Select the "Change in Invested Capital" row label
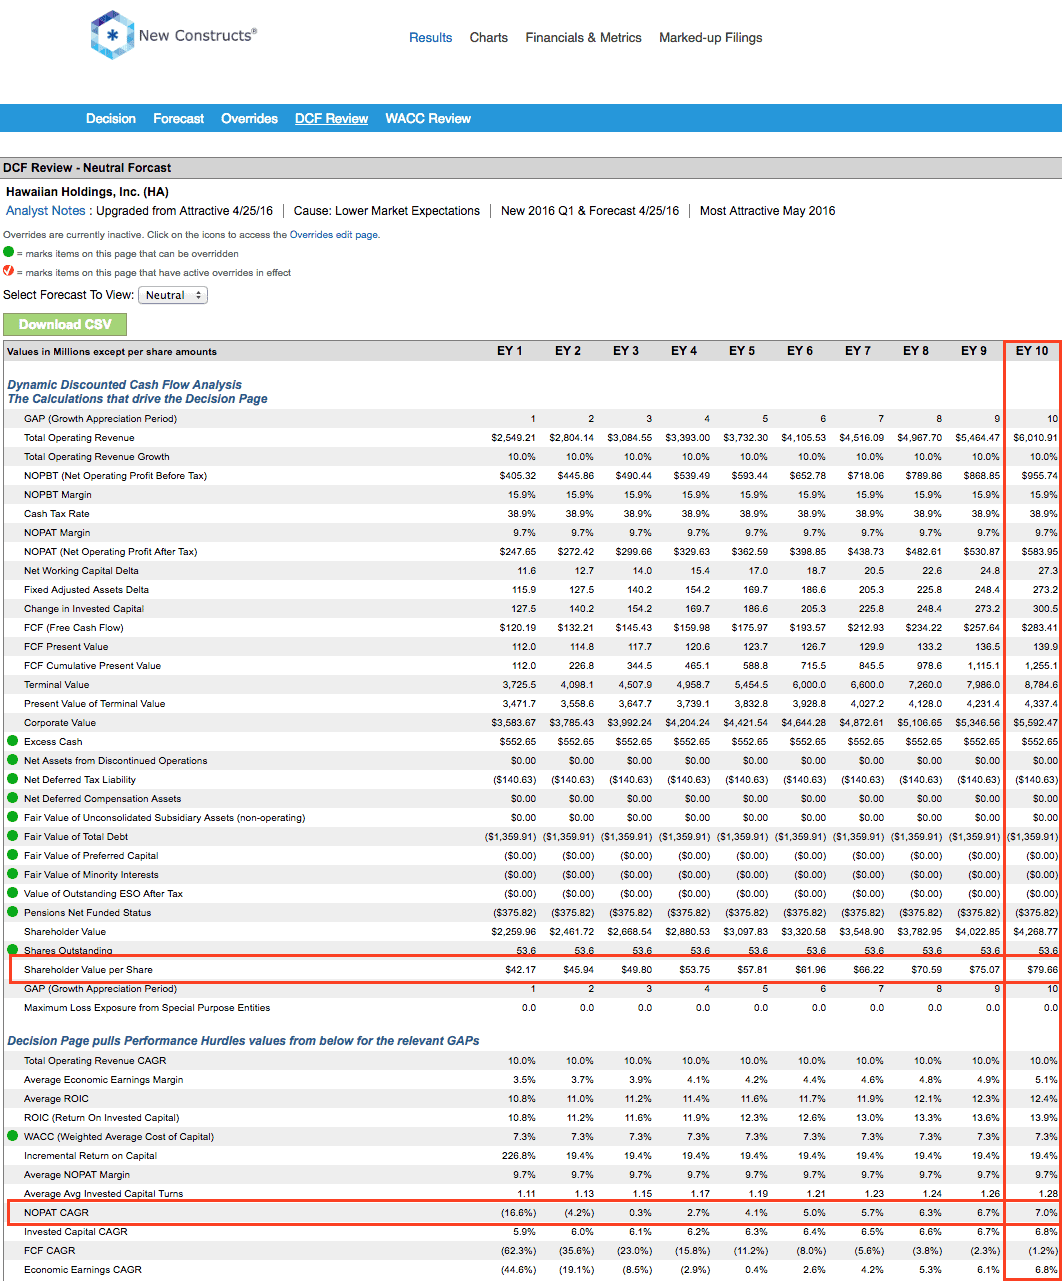This screenshot has height=1281, width=1062. tap(84, 608)
